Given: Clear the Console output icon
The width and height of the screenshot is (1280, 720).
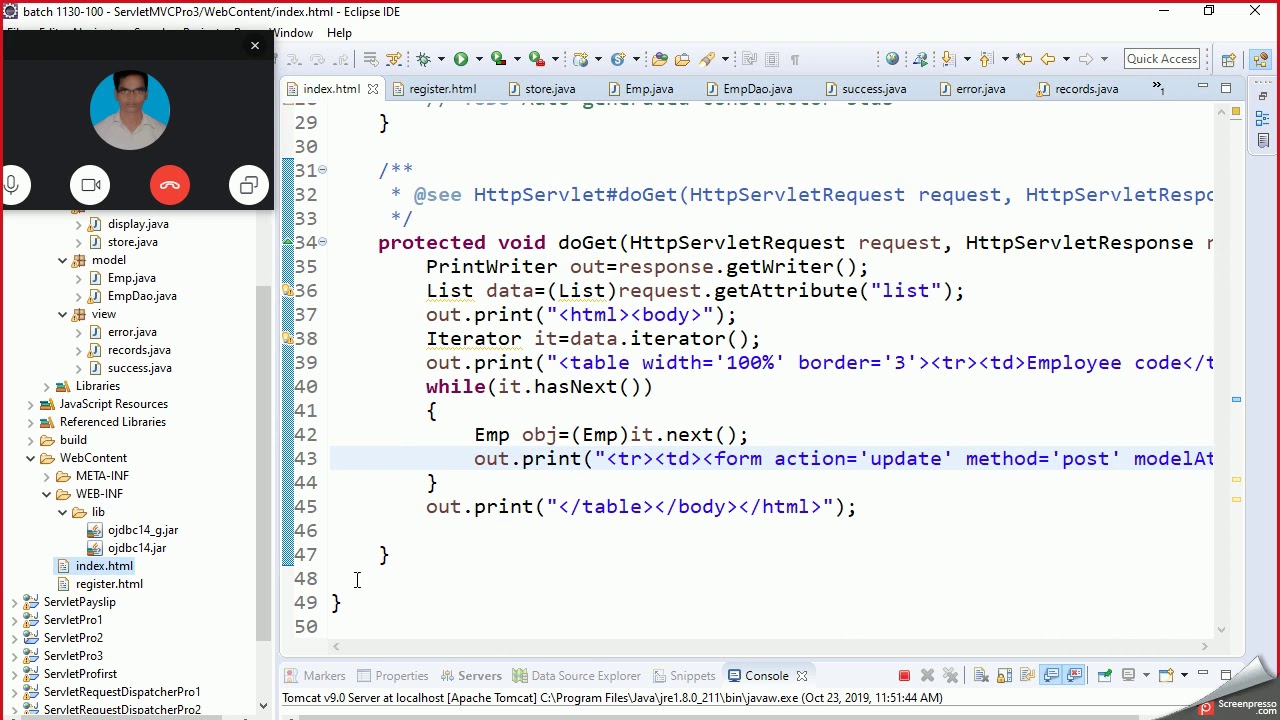Looking at the screenshot, I should click(x=980, y=676).
